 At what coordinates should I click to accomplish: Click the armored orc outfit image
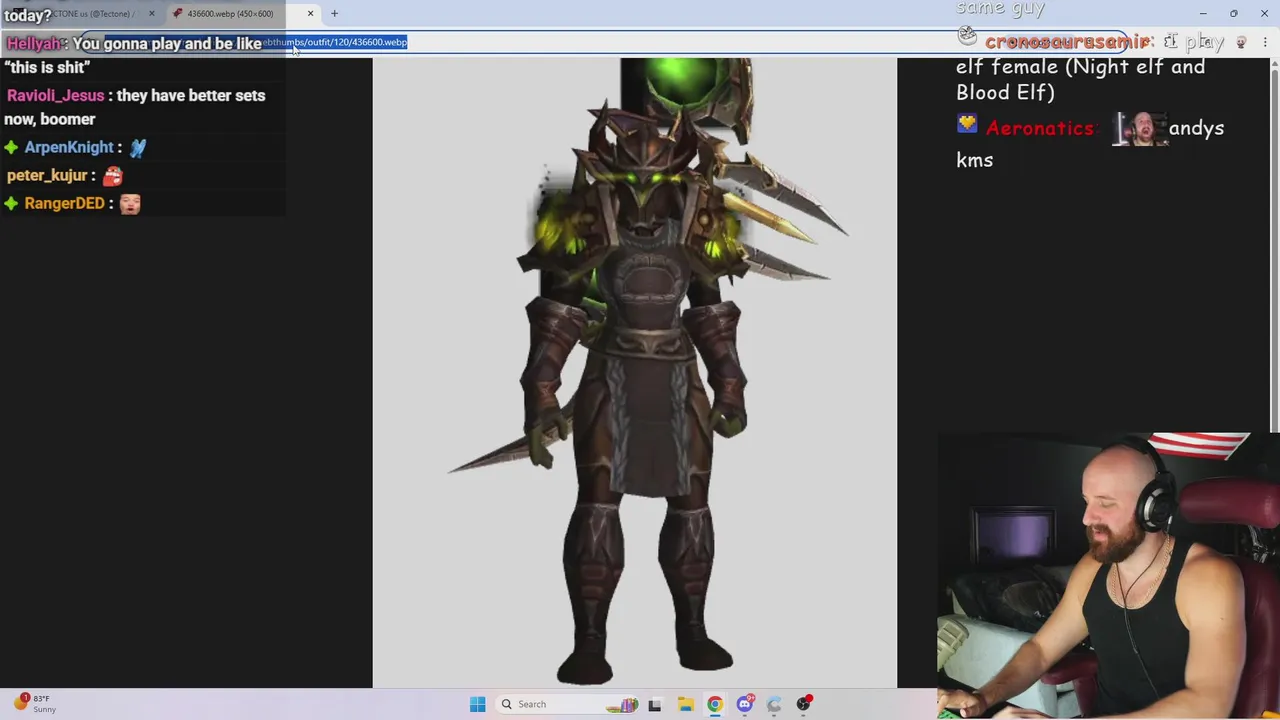(635, 373)
